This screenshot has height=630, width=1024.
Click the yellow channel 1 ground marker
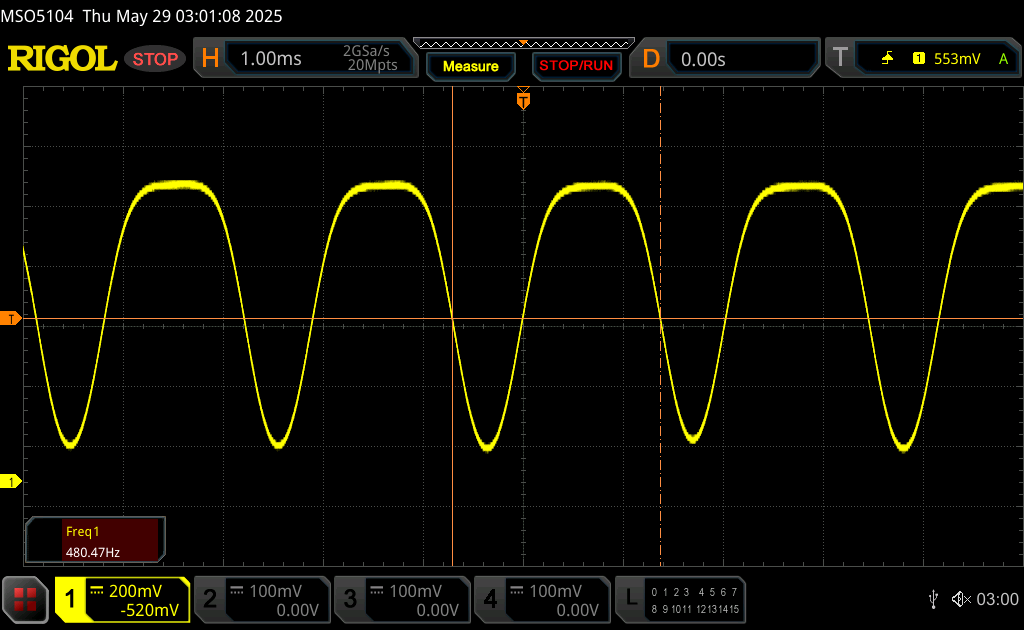pyautogui.click(x=10, y=482)
